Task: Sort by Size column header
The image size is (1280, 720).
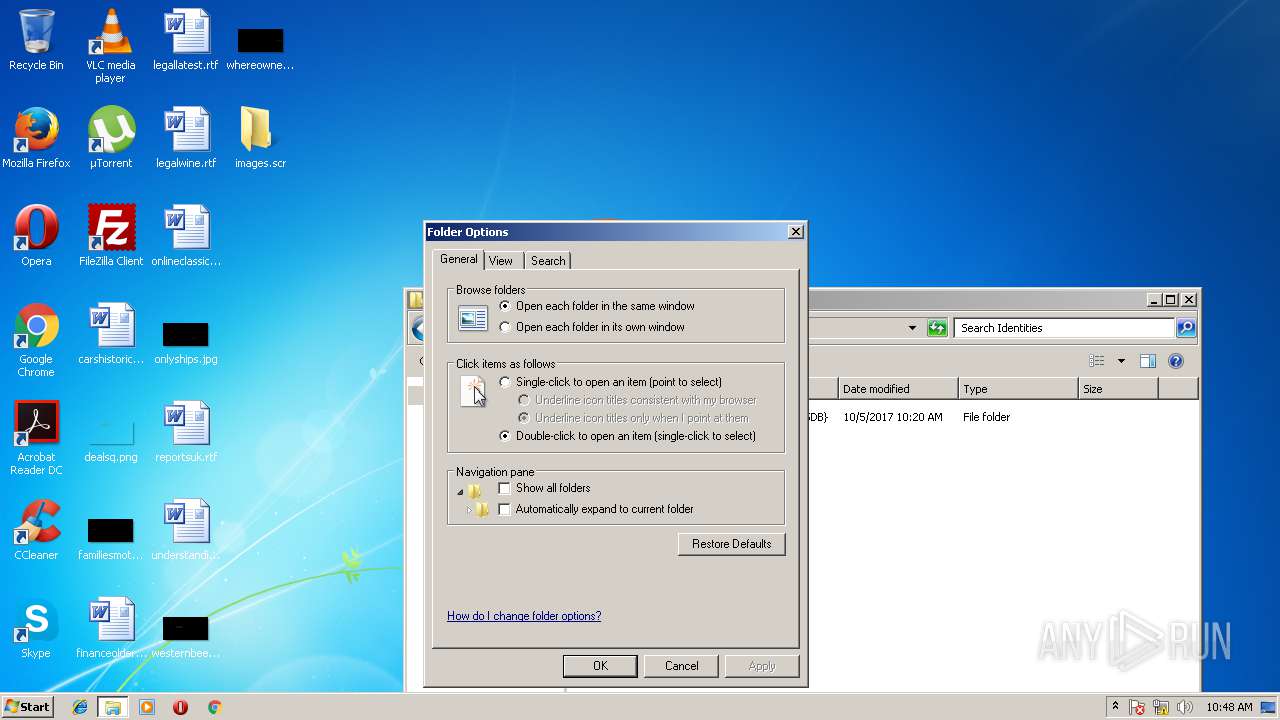Action: (1118, 389)
